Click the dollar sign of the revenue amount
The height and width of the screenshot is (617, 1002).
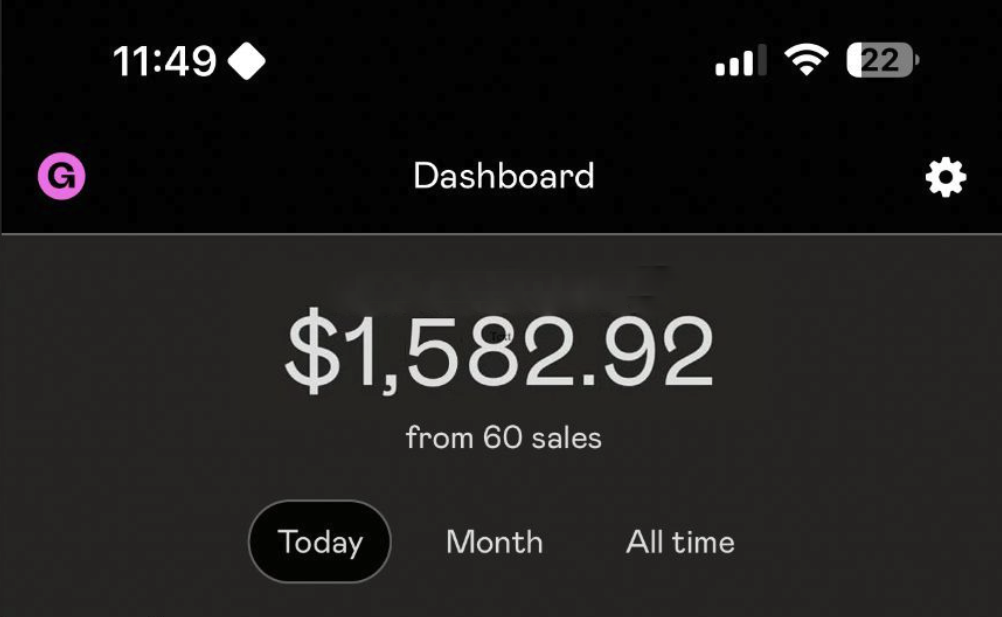(312, 354)
